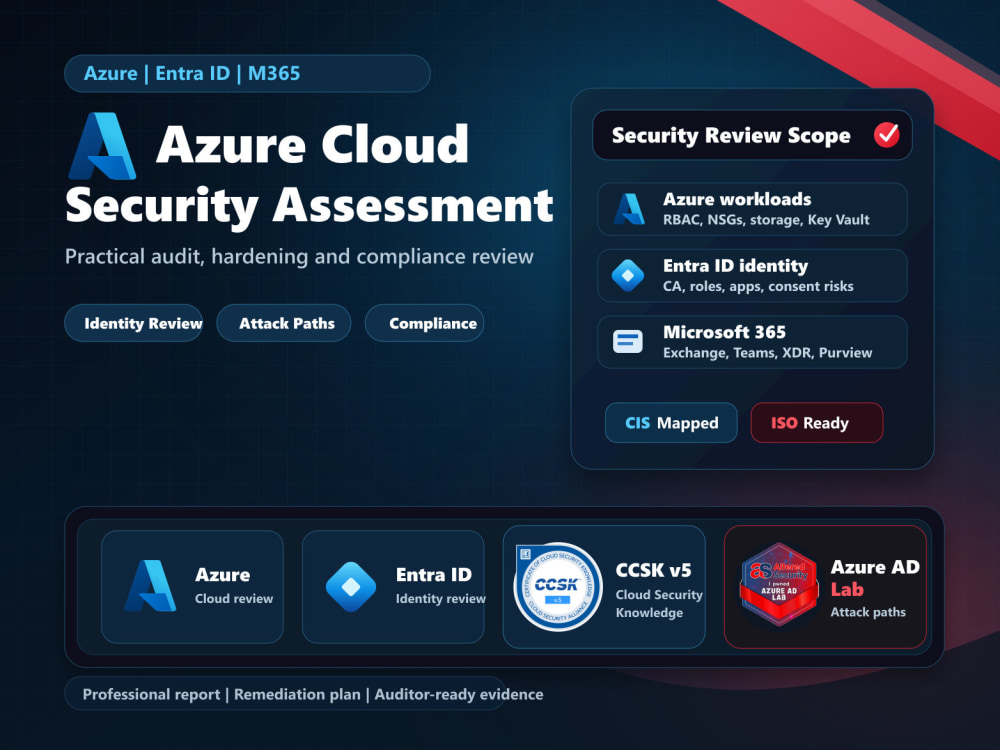Click 'CA, roles, apps, consent risks' text

click(x=758, y=286)
